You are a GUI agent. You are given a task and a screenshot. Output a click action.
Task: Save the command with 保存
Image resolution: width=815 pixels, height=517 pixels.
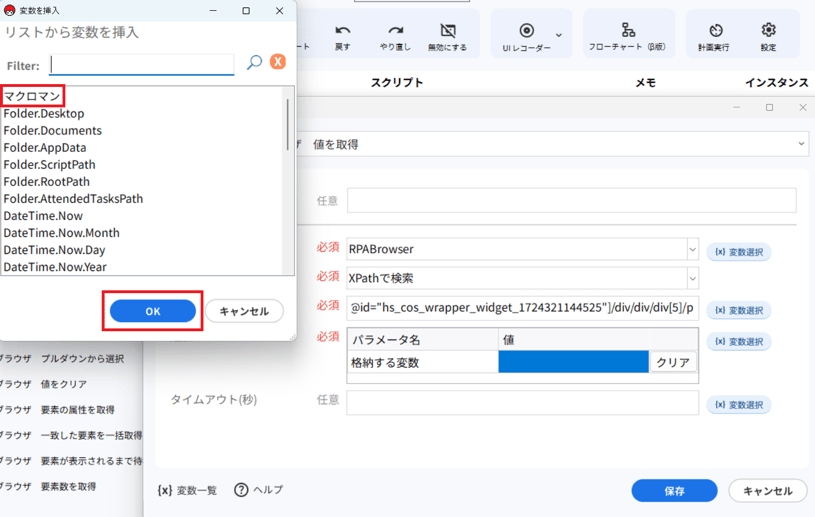pyautogui.click(x=675, y=491)
